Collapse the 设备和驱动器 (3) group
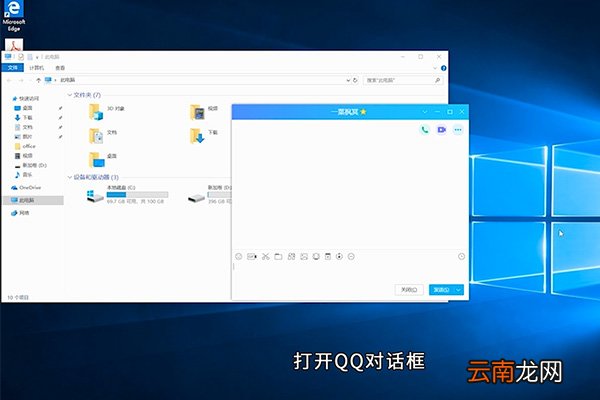This screenshot has width=600, height=400. click(70, 177)
